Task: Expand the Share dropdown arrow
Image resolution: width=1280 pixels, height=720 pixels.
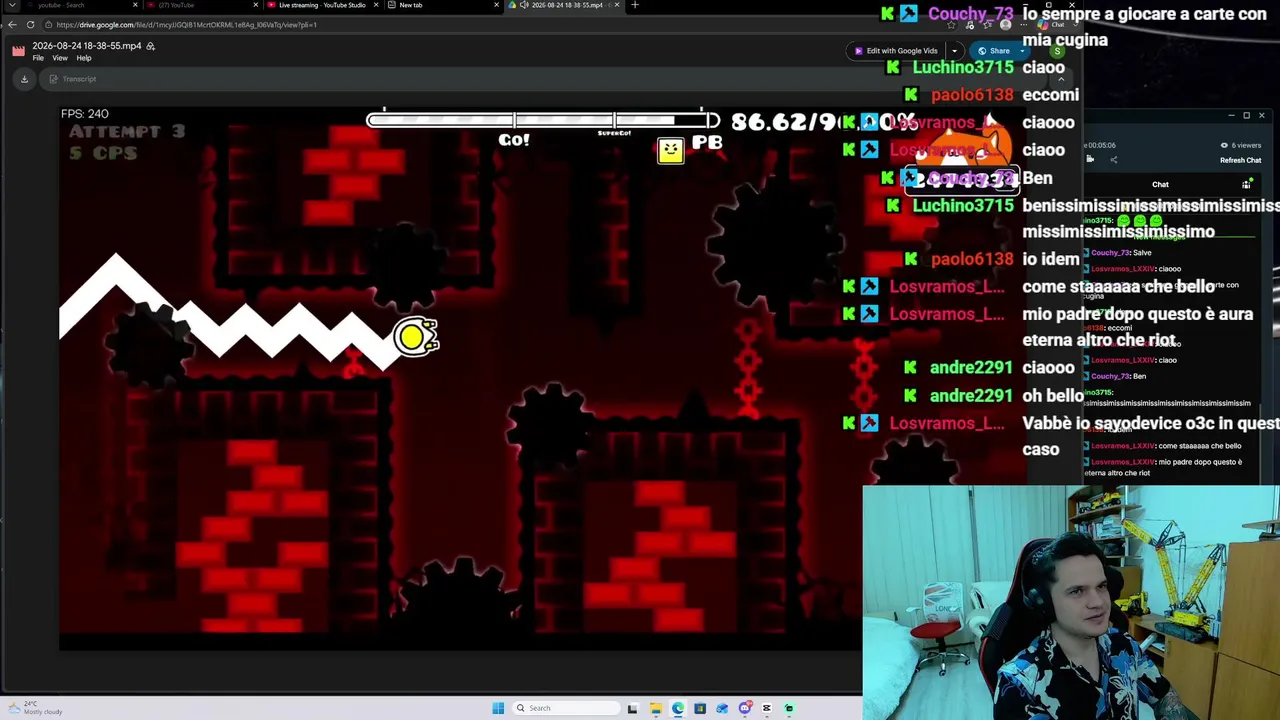Action: pyautogui.click(x=1020, y=51)
